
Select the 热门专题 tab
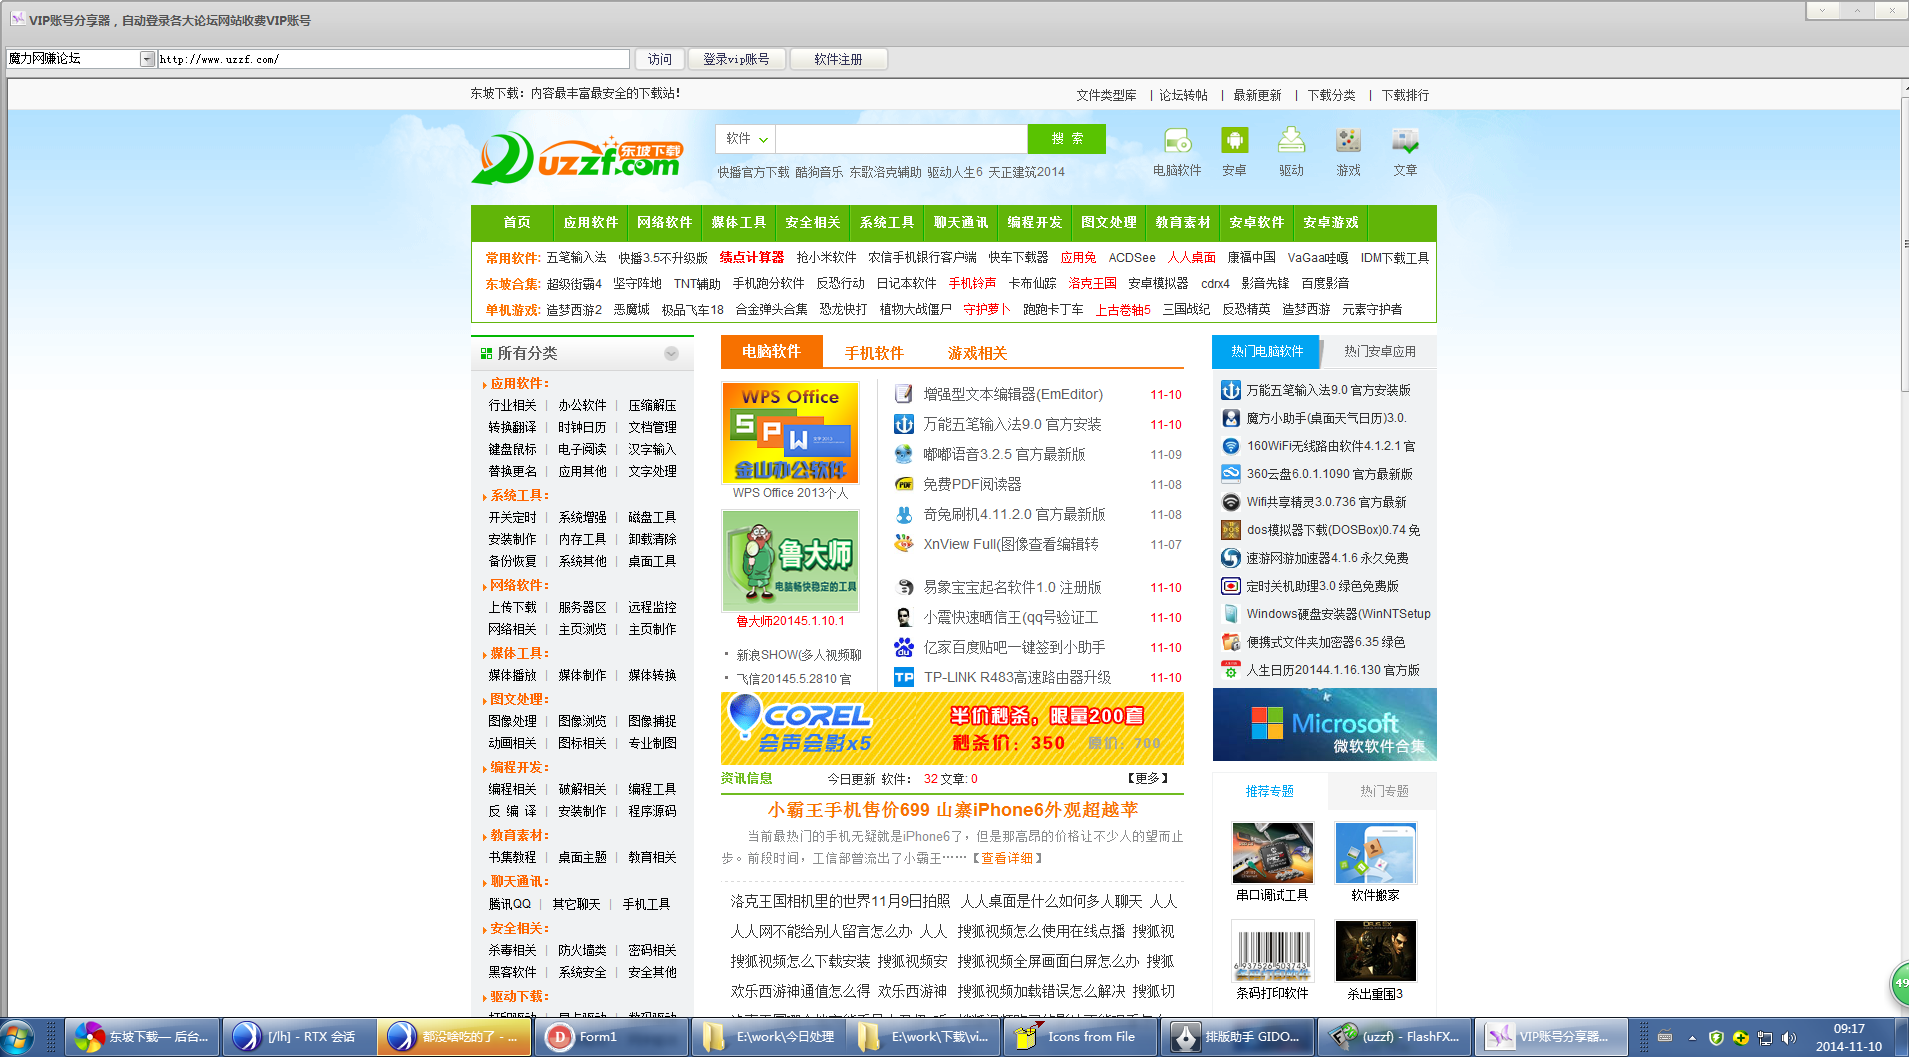(x=1384, y=791)
